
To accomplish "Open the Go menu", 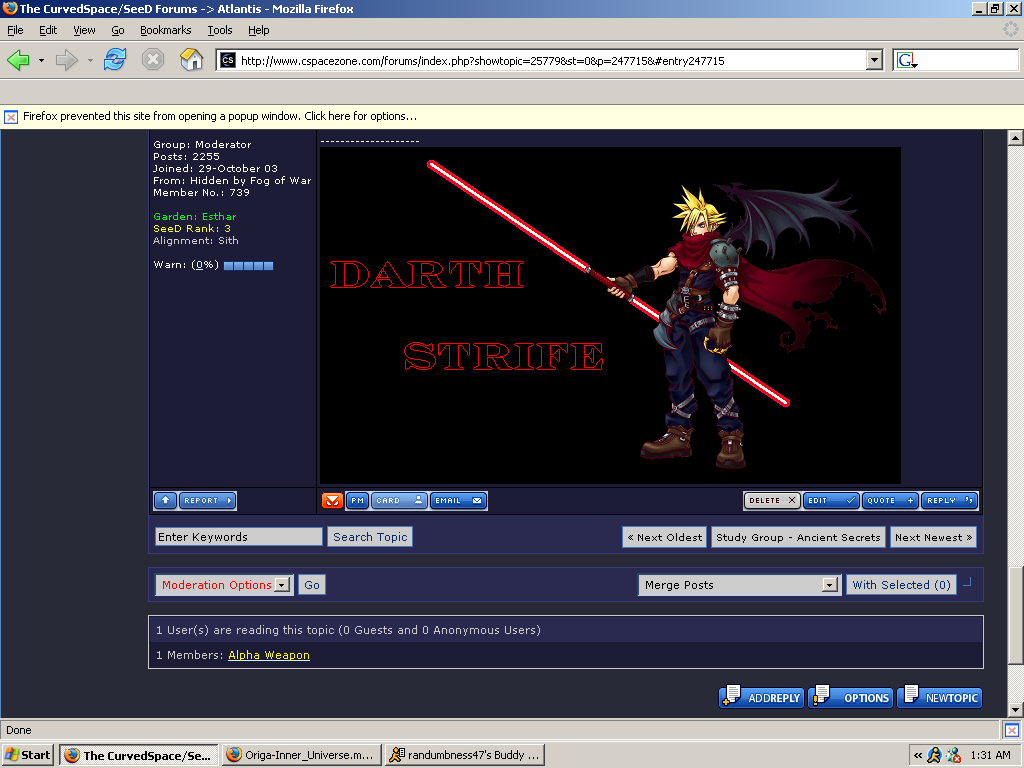I will (118, 30).
